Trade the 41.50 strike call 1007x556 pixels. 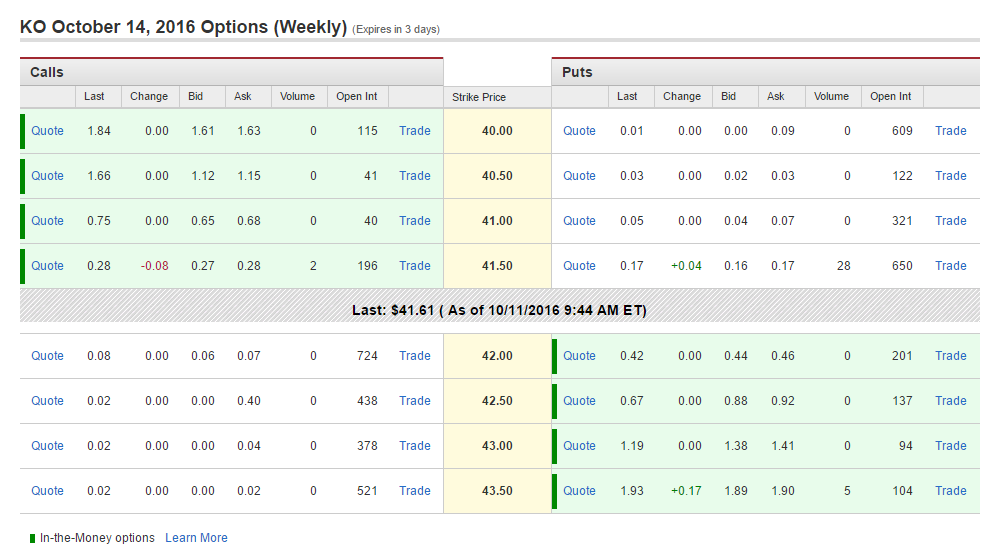tap(415, 266)
